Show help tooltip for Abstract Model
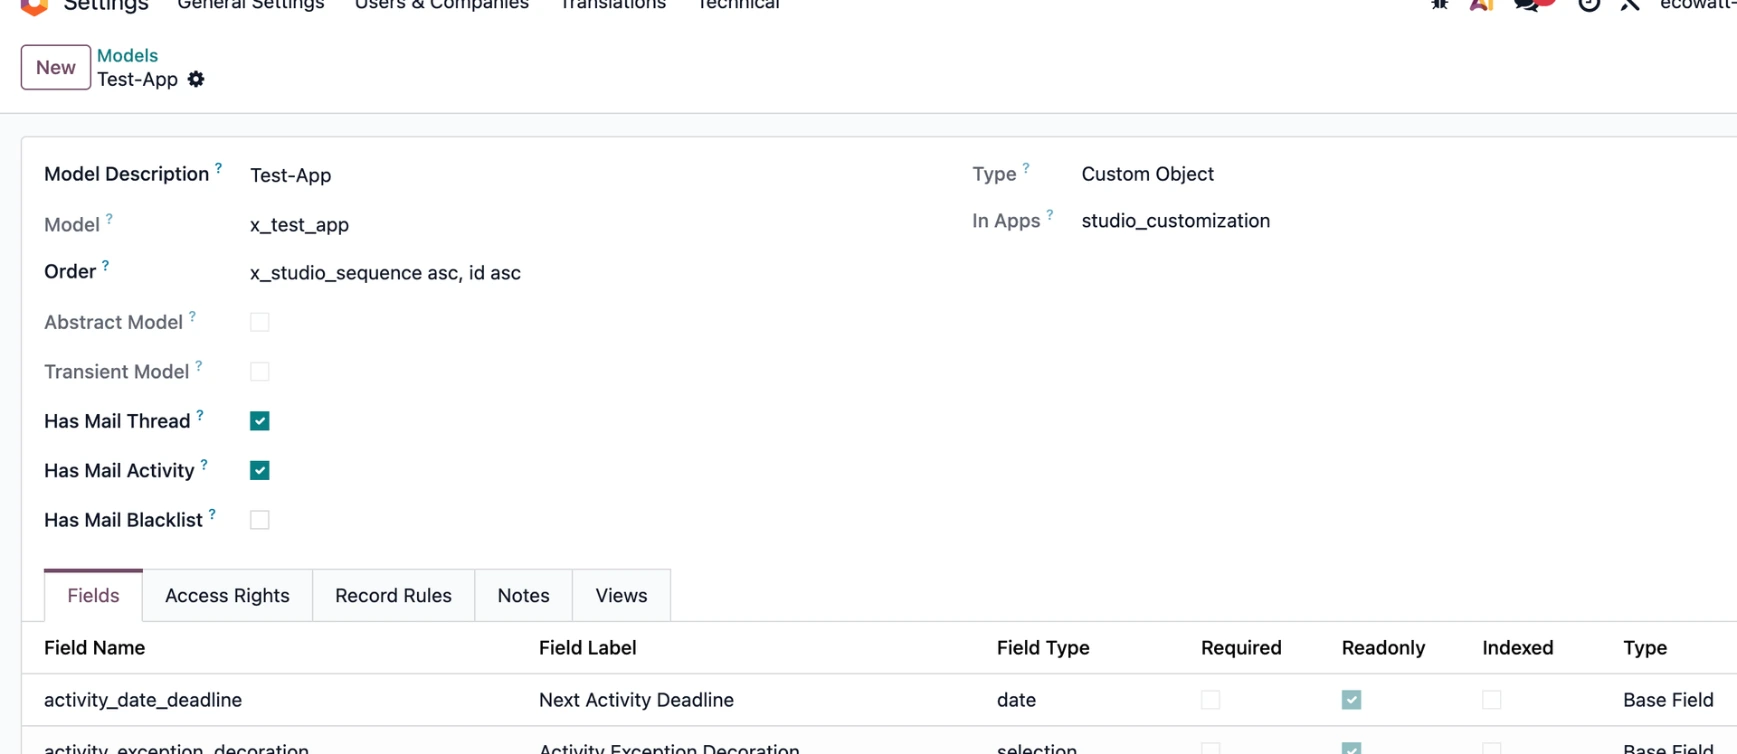This screenshot has height=754, width=1737. click(192, 316)
